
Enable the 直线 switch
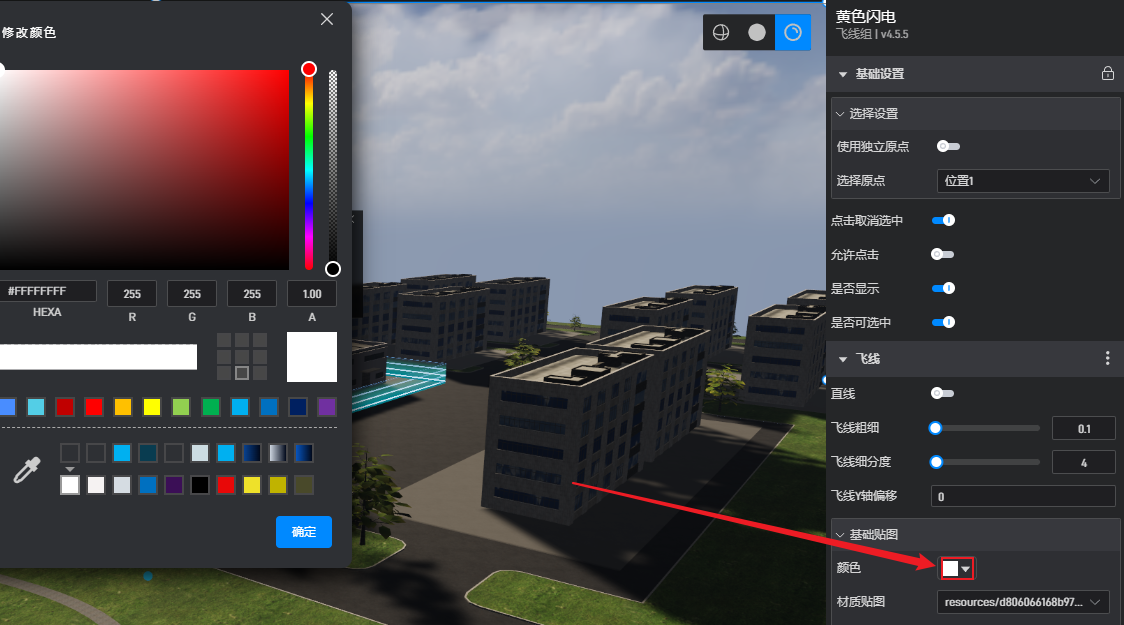click(943, 393)
